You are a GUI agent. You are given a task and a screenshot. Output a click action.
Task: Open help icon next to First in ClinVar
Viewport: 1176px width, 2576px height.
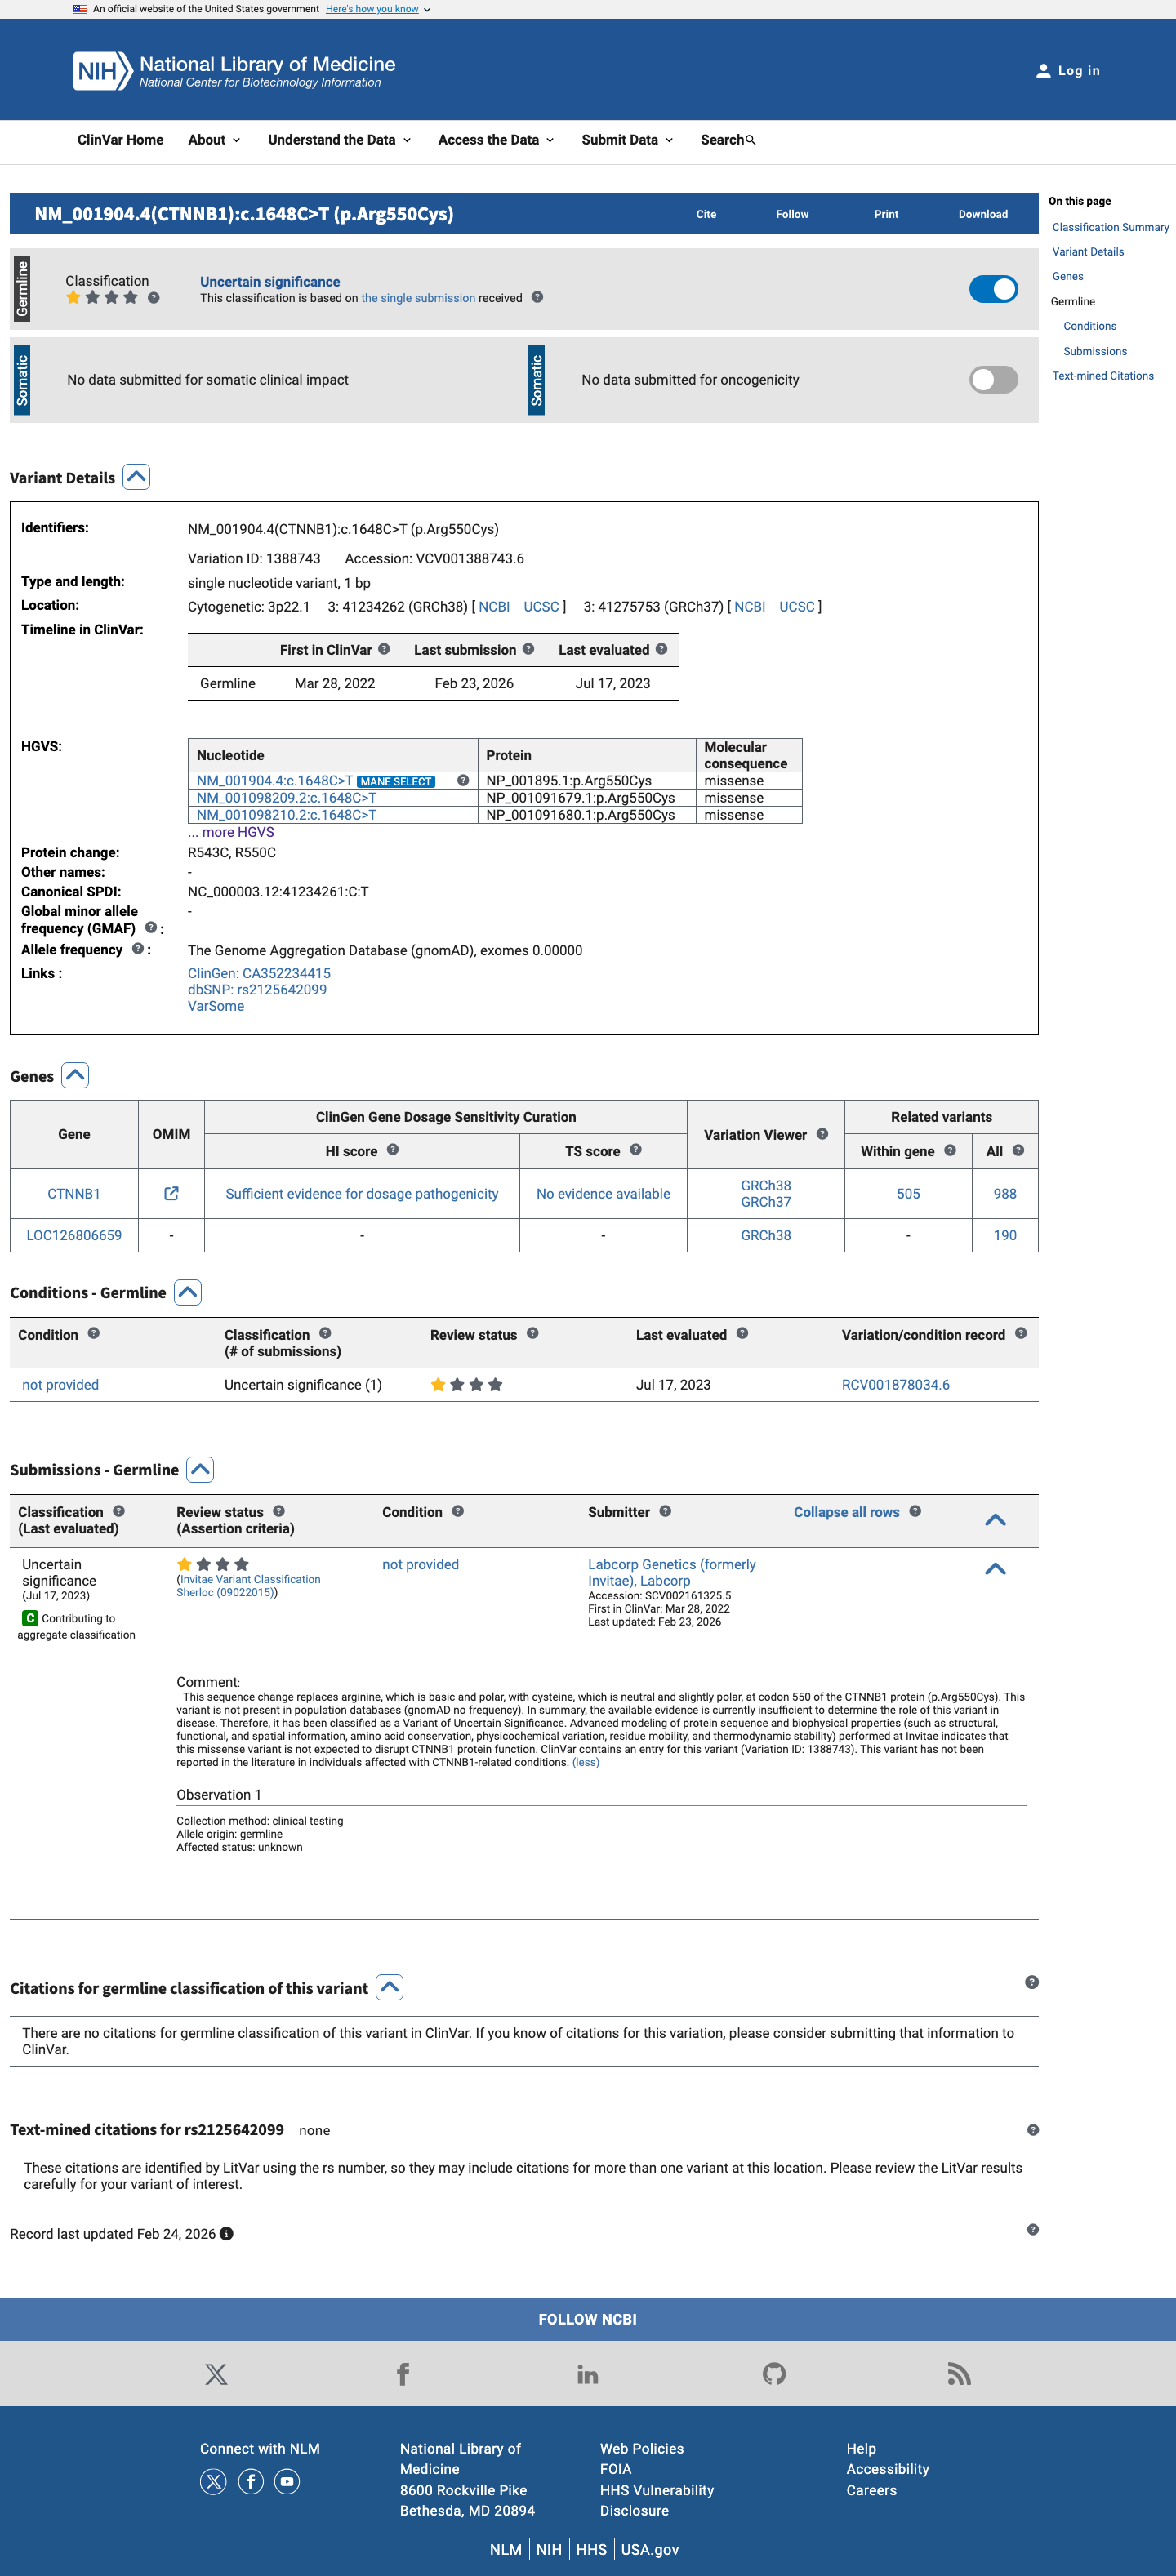(384, 649)
